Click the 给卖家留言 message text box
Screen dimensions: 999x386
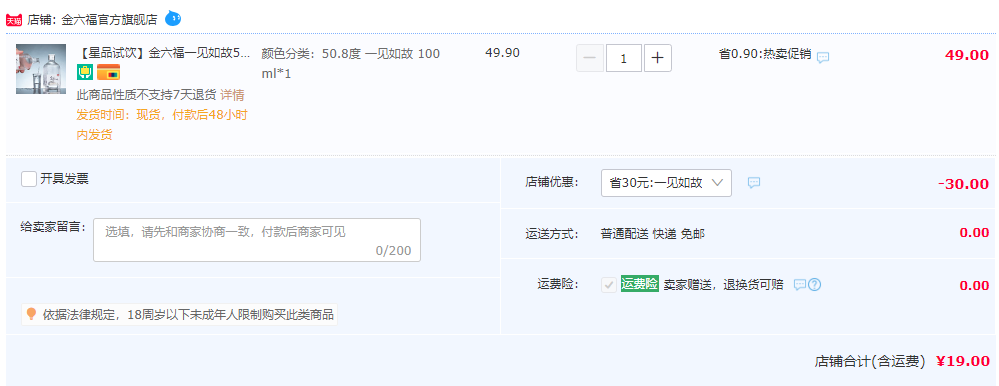(257, 239)
